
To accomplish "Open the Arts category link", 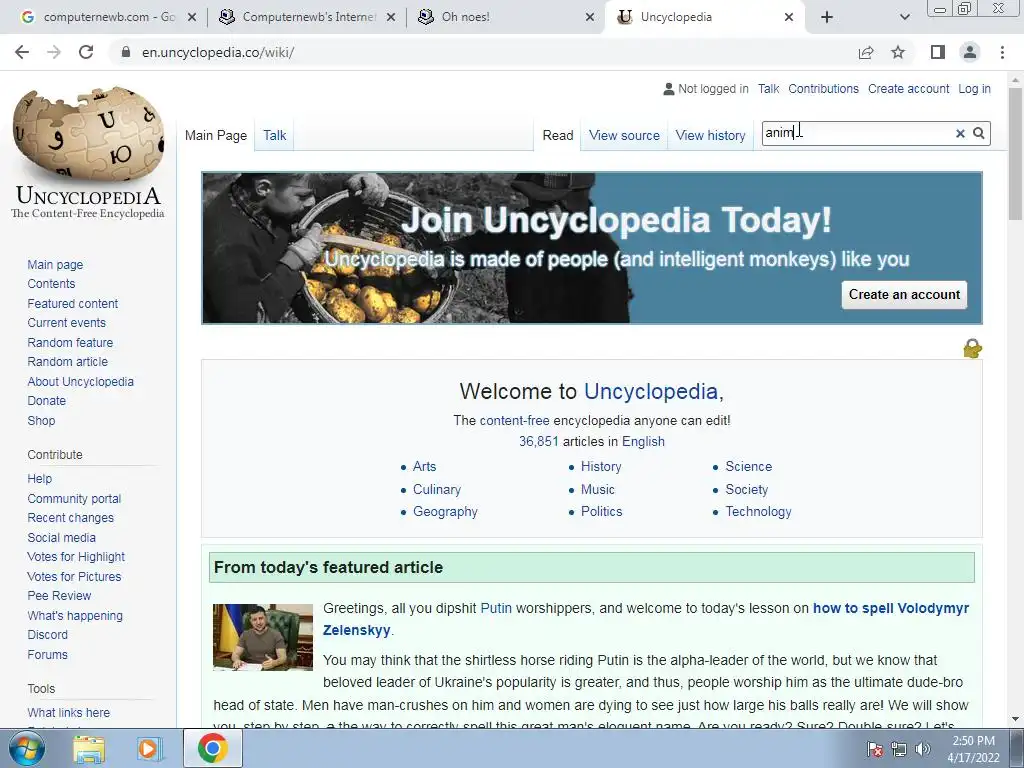I will point(424,466).
